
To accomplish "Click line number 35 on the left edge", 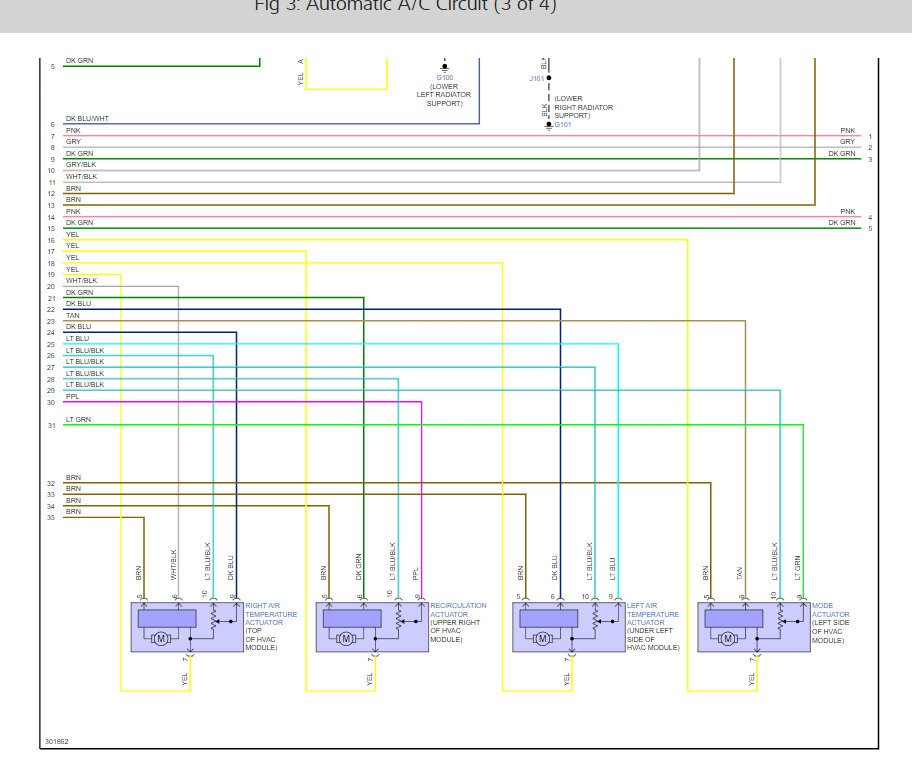I will 51,518.
